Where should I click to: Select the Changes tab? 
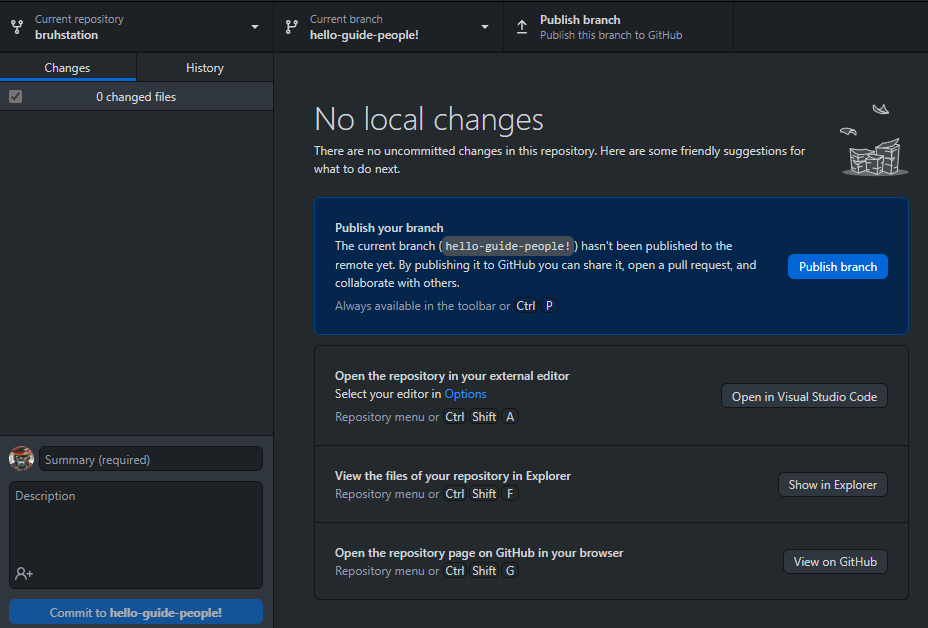(x=67, y=67)
